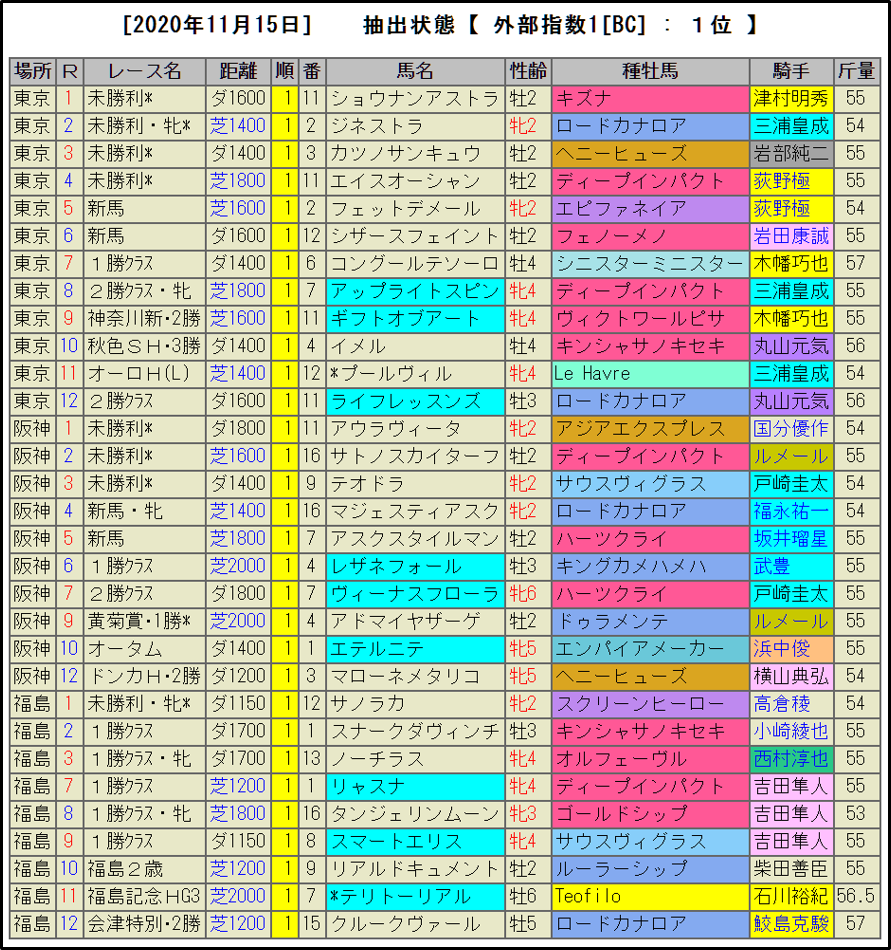The height and width of the screenshot is (950, 891).
Task: Open jockey 津村明秀 in first row
Action: tap(791, 98)
